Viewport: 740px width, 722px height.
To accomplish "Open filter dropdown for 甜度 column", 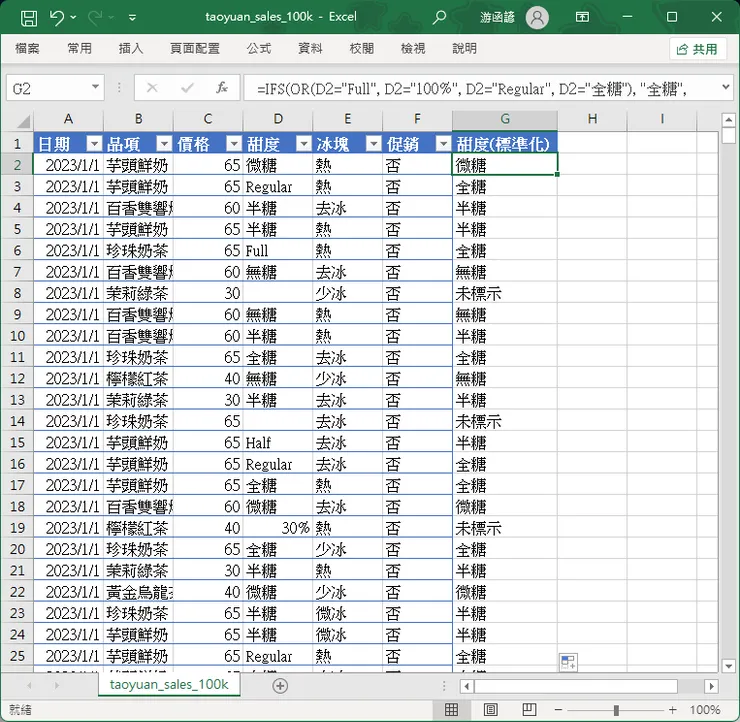I will coord(303,143).
